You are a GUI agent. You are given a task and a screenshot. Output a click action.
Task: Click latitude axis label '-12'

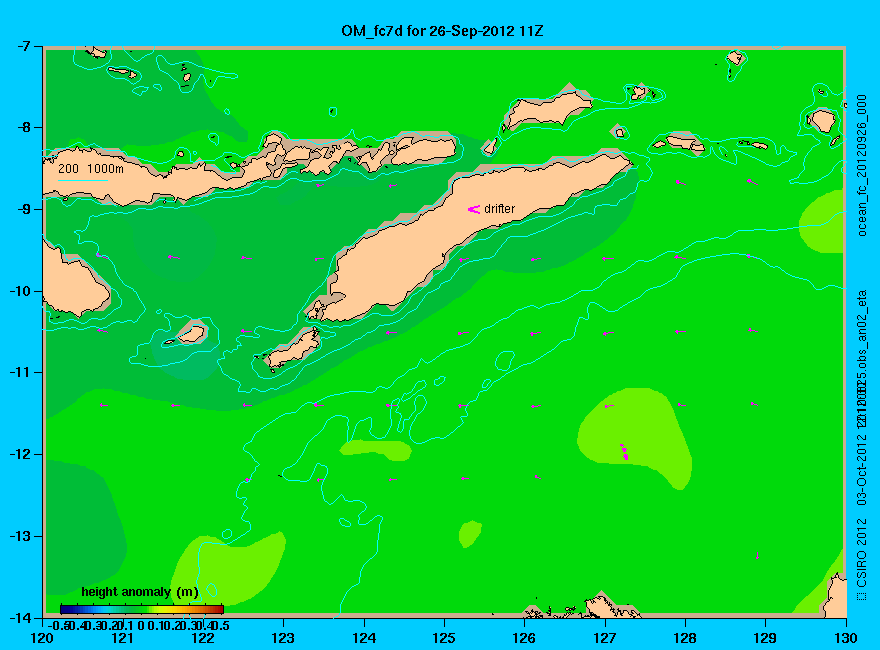[19, 454]
